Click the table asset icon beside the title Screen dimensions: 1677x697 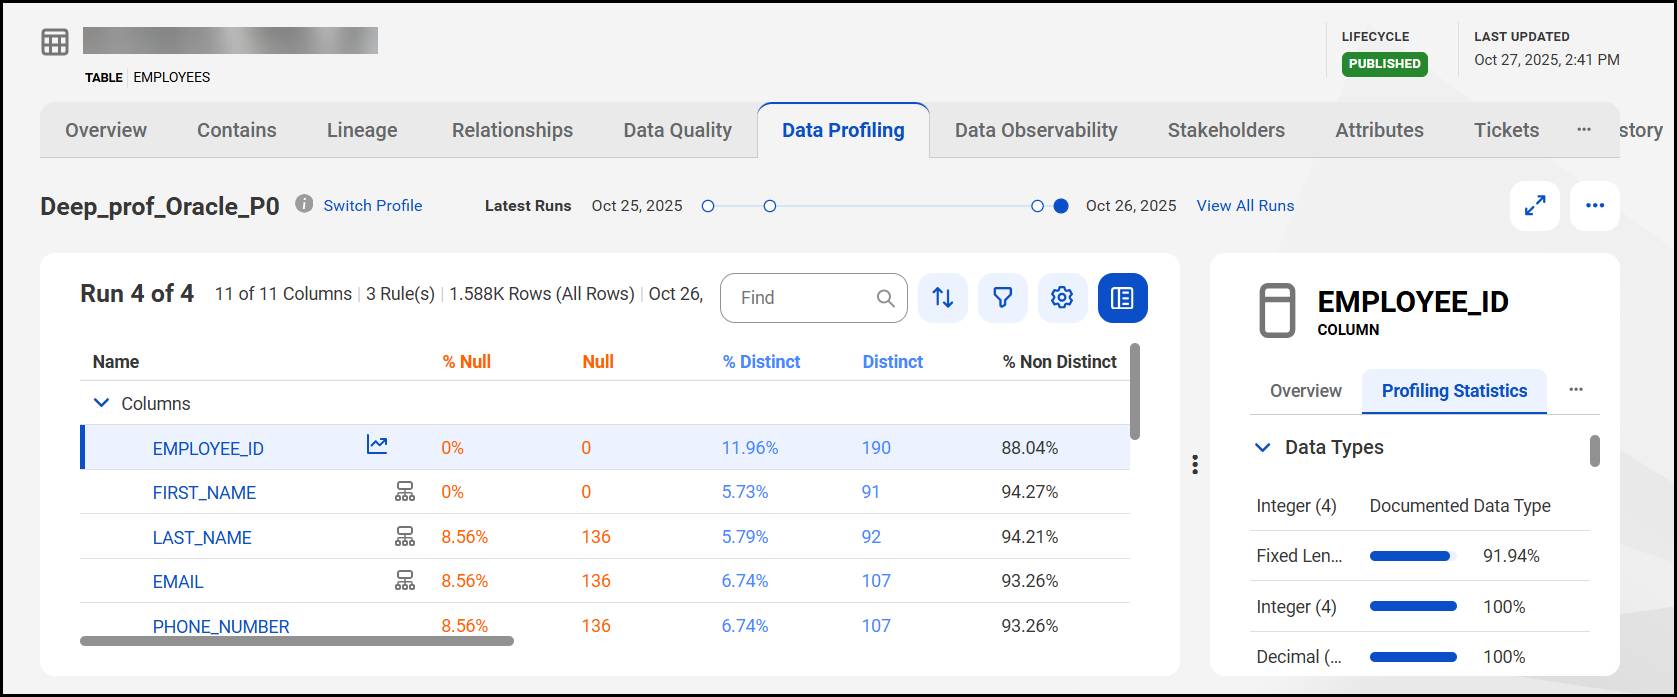click(55, 42)
